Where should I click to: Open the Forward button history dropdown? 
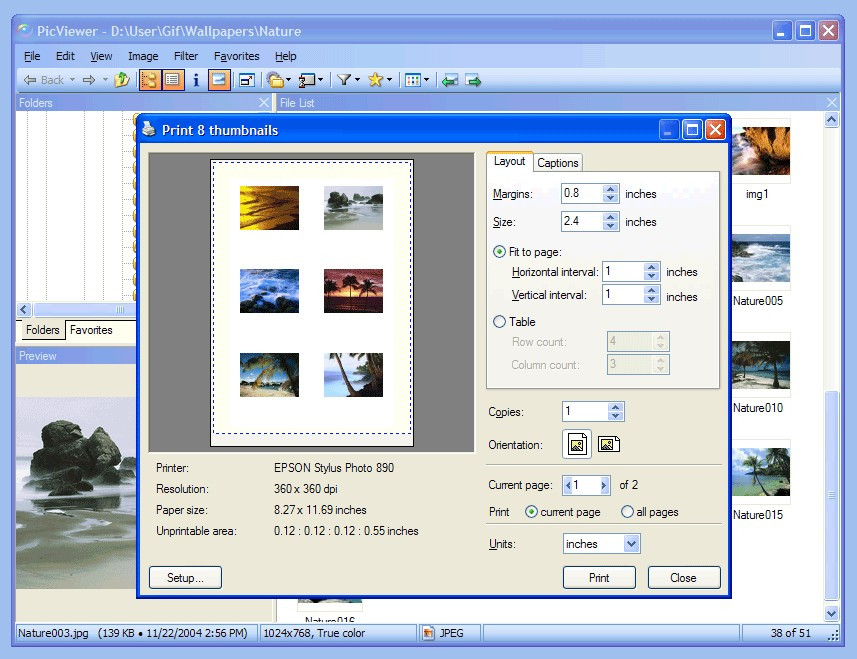point(105,80)
